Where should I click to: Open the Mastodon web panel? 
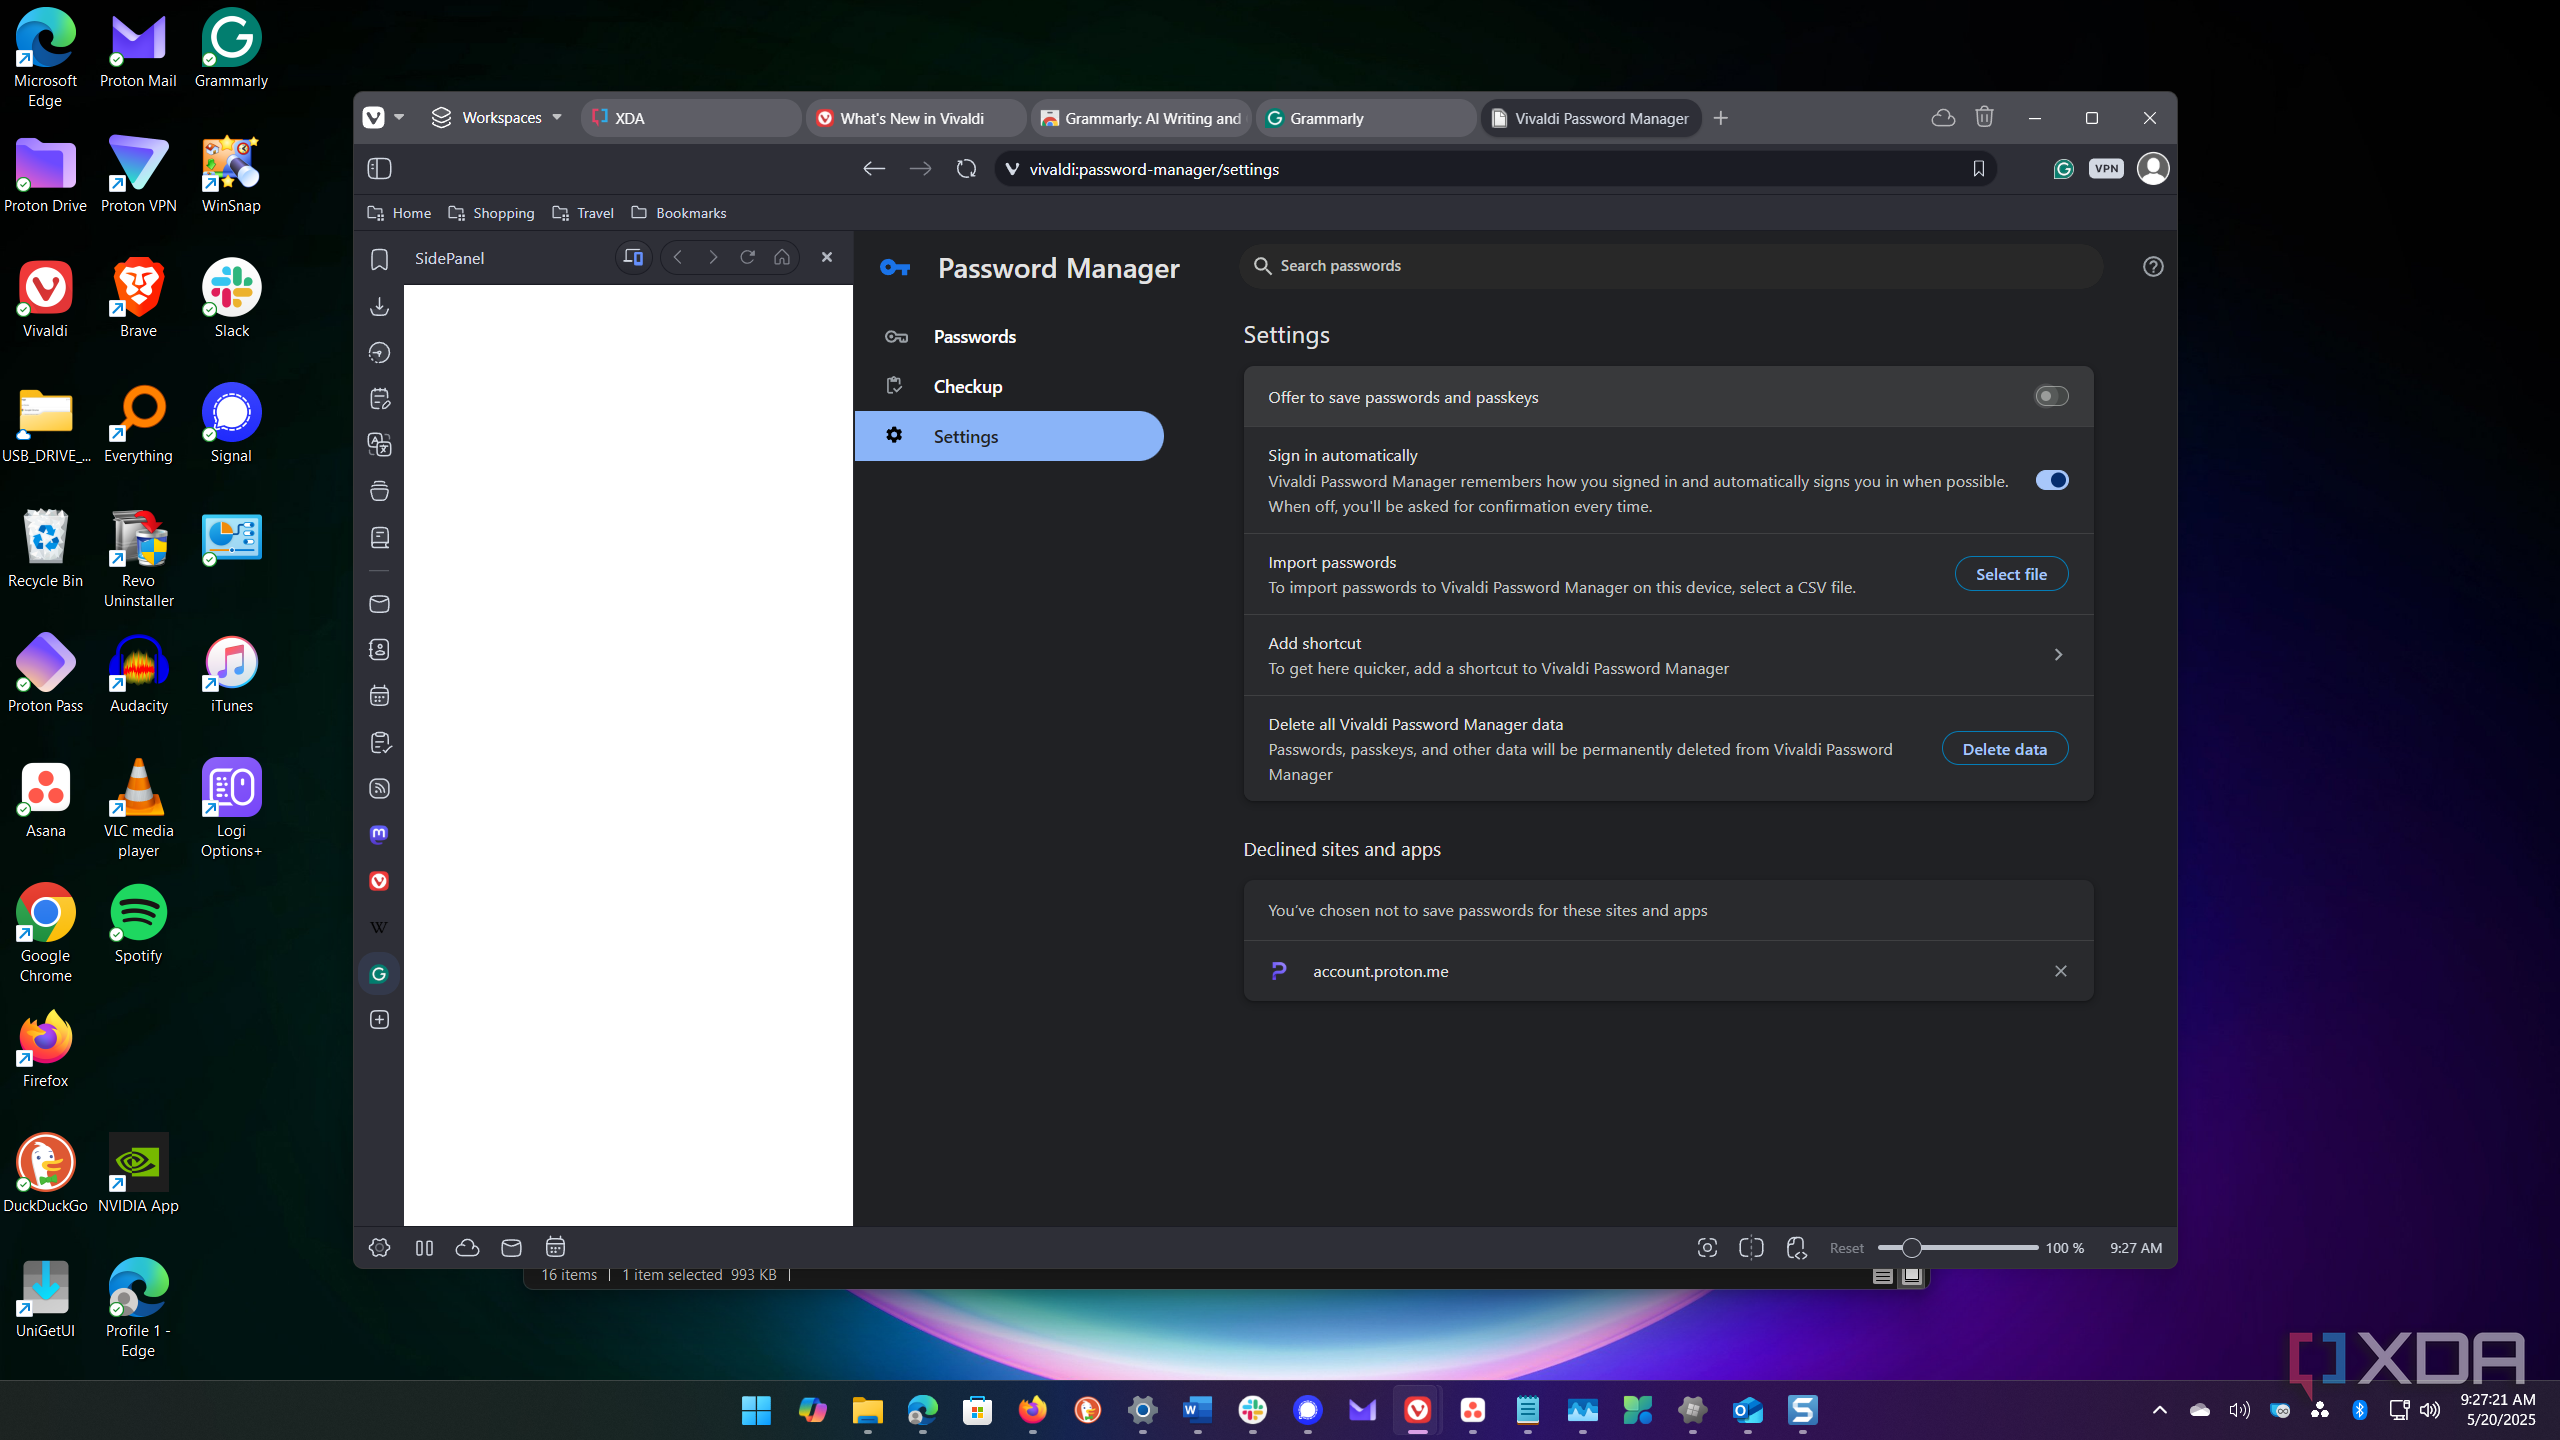coord(379,835)
